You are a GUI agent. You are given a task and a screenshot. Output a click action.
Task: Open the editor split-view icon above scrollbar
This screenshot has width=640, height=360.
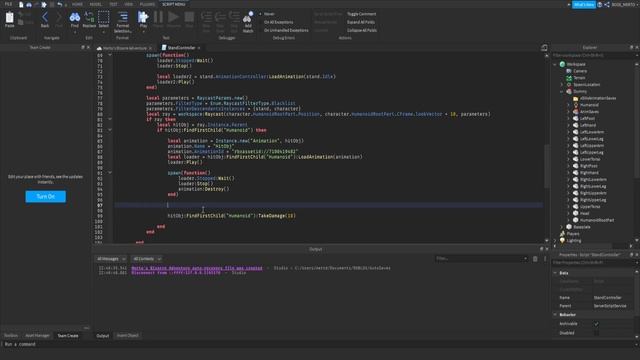point(544,48)
